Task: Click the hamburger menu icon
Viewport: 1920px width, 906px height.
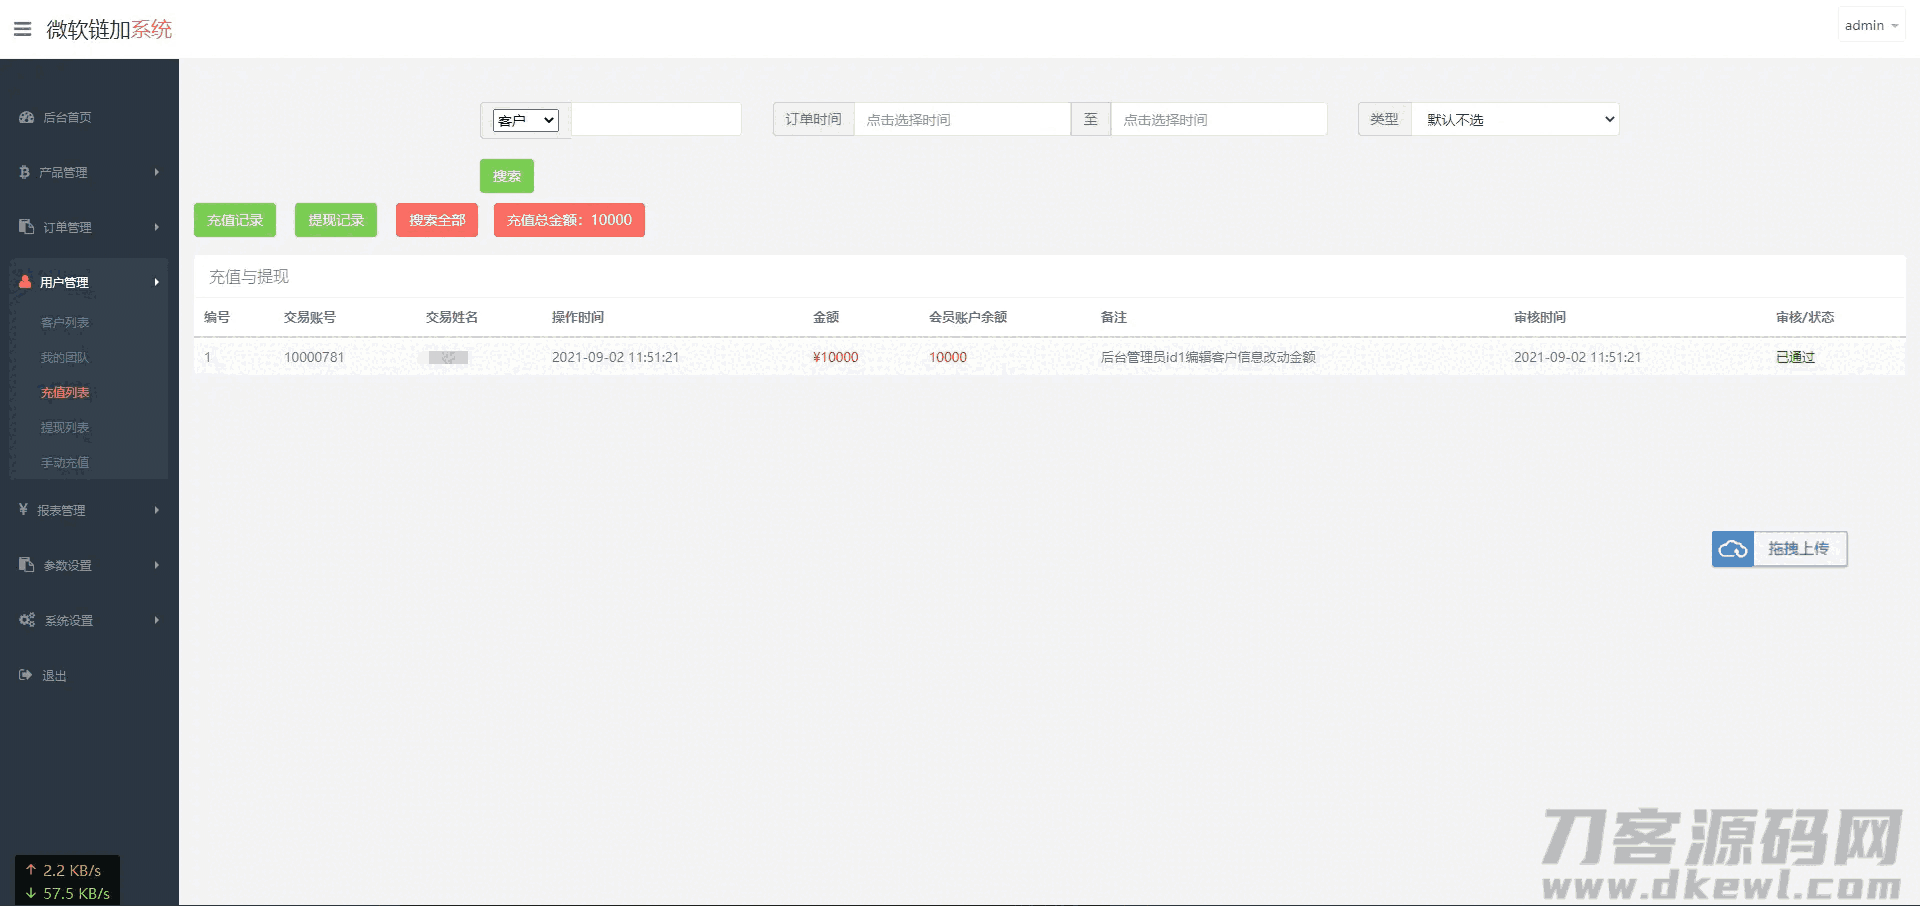Action: tap(22, 29)
